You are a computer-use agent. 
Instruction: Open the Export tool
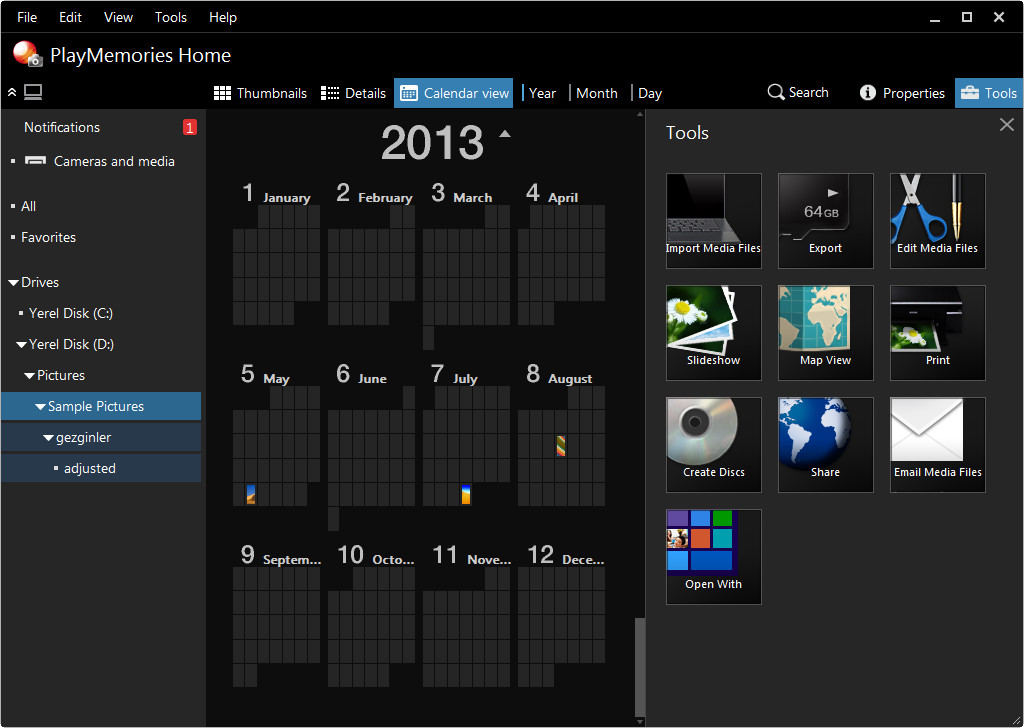click(x=825, y=221)
